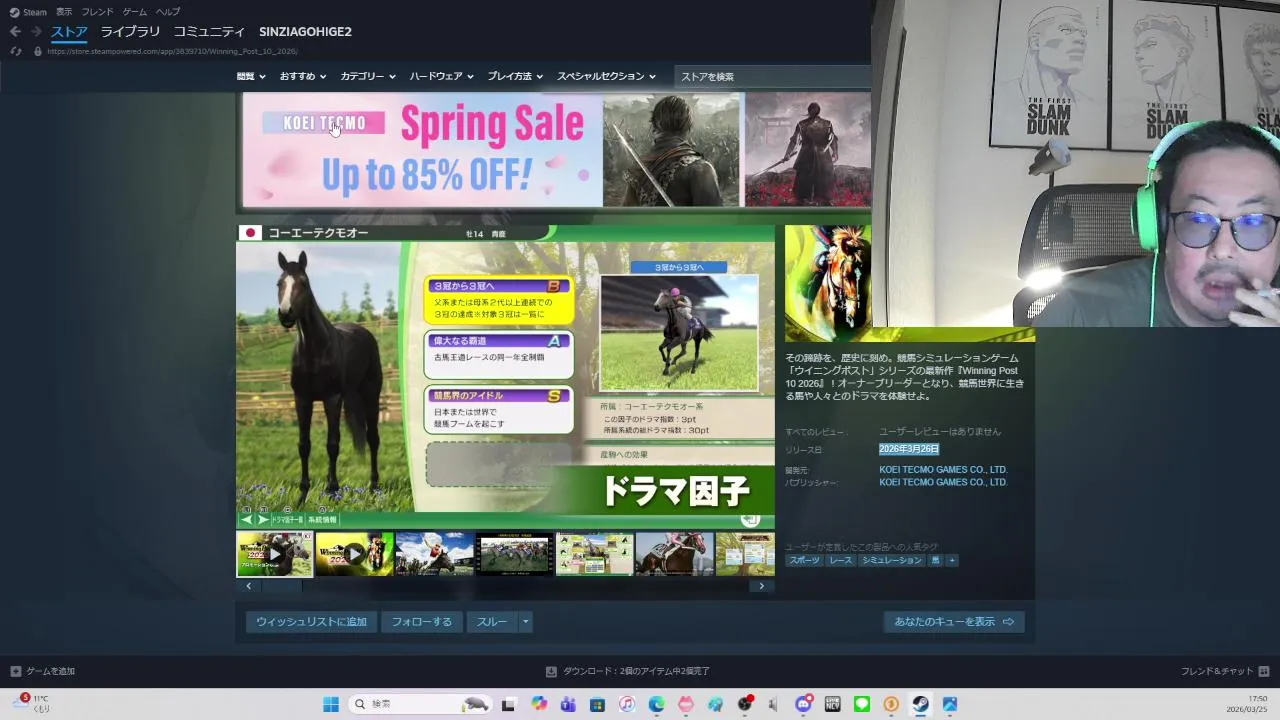This screenshot has width=1280, height=720.
Task: Open ダウンロード status in bottom bar
Action: [628, 671]
